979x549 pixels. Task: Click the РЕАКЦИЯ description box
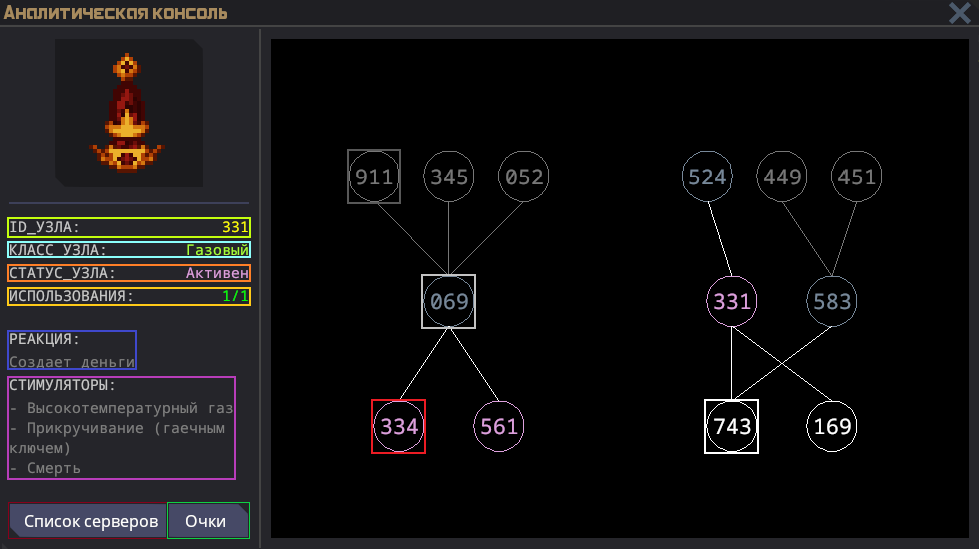coord(72,350)
